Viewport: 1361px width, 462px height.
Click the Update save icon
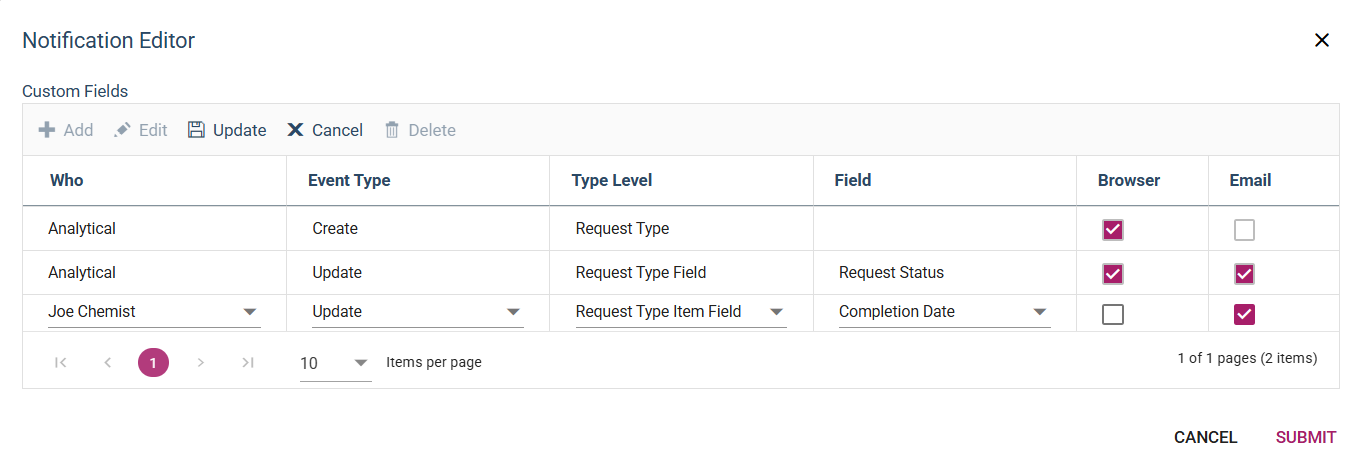click(196, 130)
